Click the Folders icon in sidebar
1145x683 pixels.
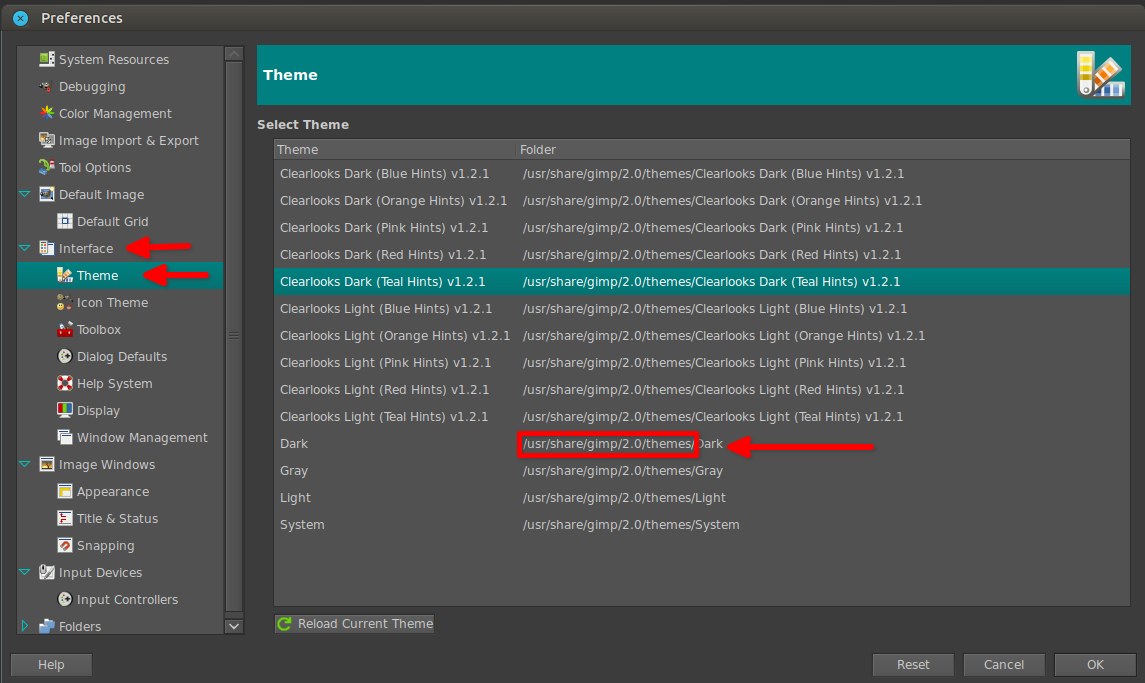point(47,626)
